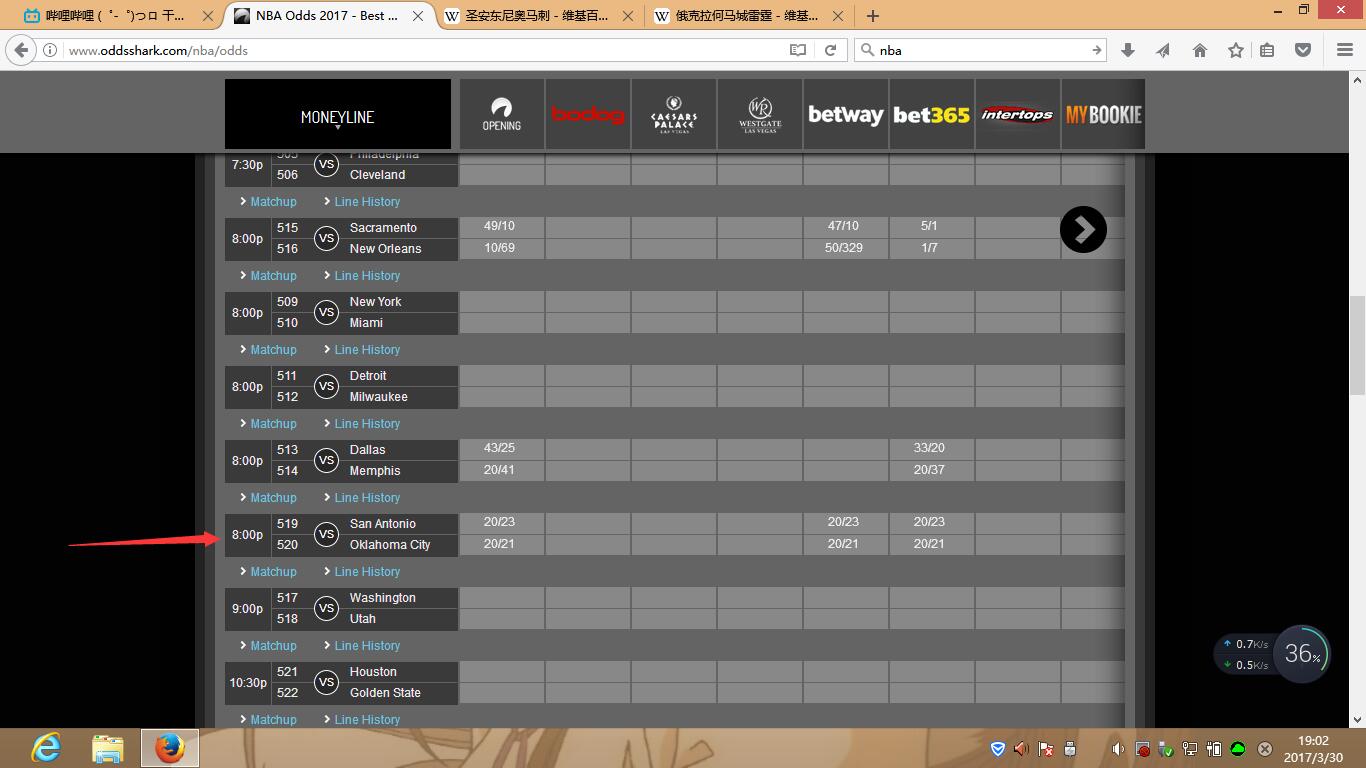Open the Firefox Downloads arrow icon
Image resolution: width=1366 pixels, height=768 pixels.
[x=1128, y=50]
